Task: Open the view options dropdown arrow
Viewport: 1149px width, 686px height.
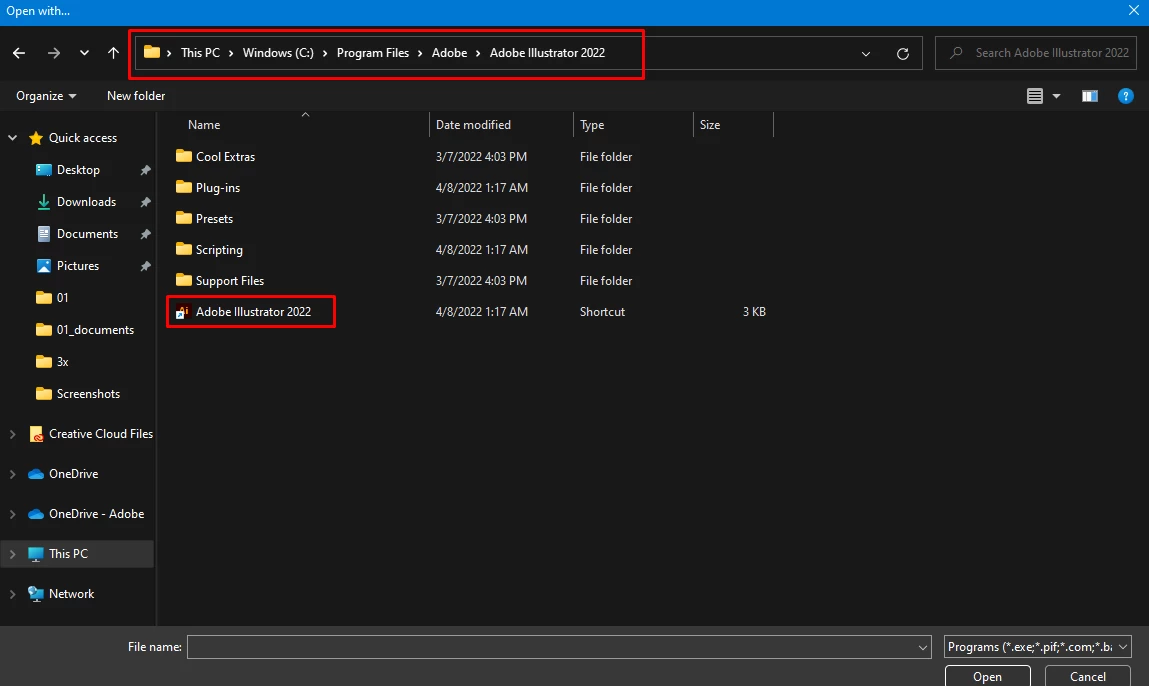Action: [x=1056, y=96]
